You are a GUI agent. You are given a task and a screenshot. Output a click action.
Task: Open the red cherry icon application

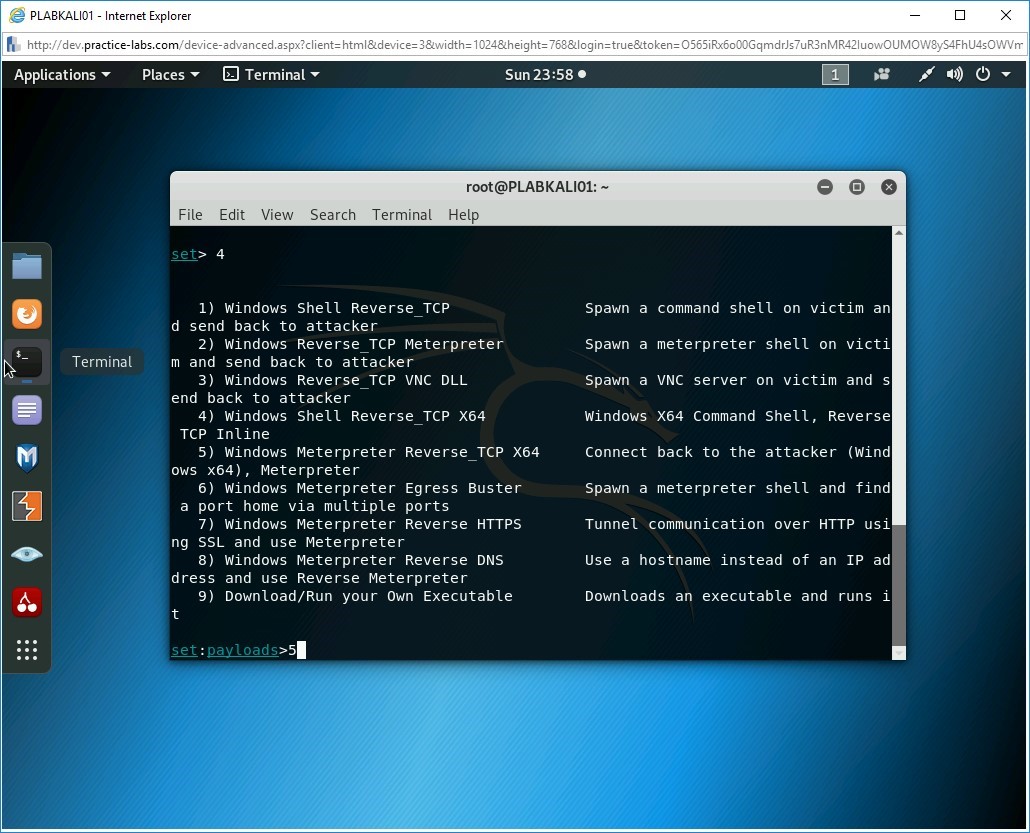click(27, 602)
